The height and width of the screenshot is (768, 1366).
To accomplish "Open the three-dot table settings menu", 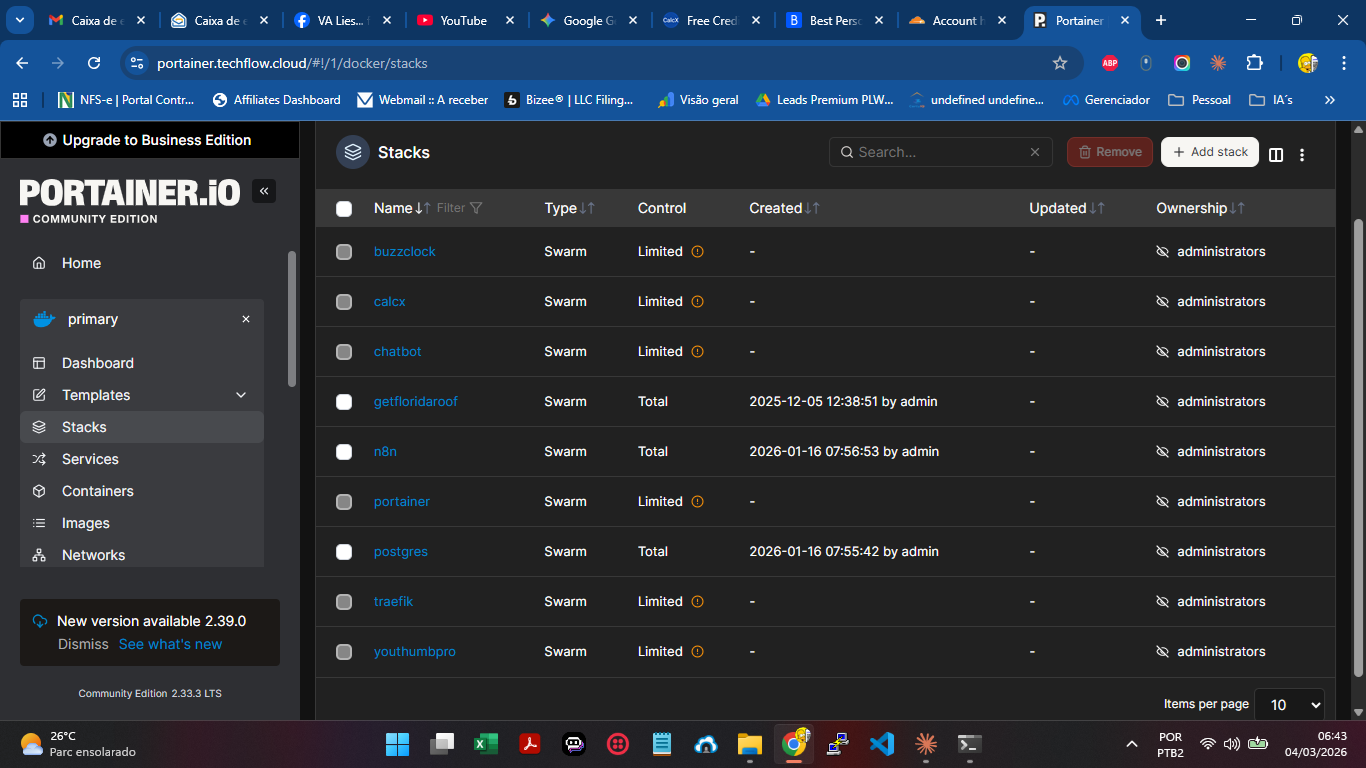I will 1302,154.
